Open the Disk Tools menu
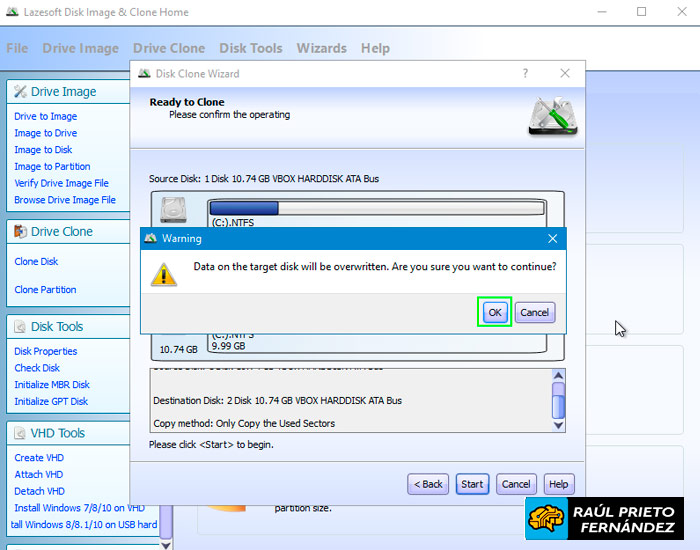This screenshot has height=550, width=700. pyautogui.click(x=250, y=48)
